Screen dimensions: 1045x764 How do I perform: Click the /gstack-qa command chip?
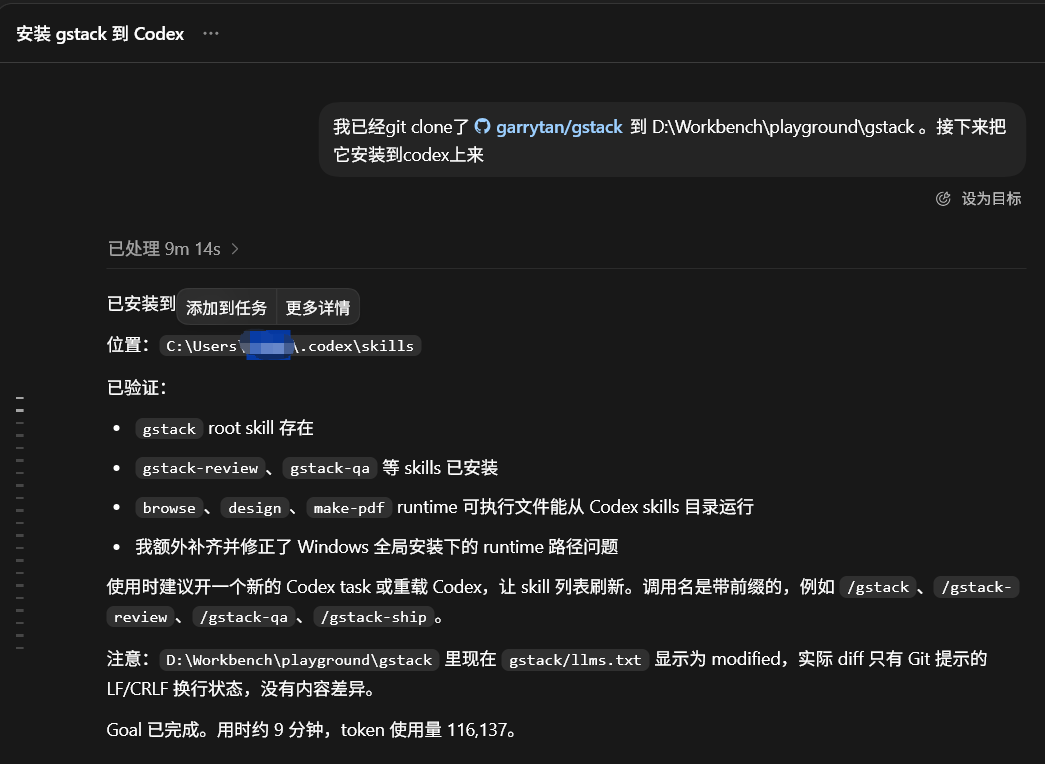244,617
